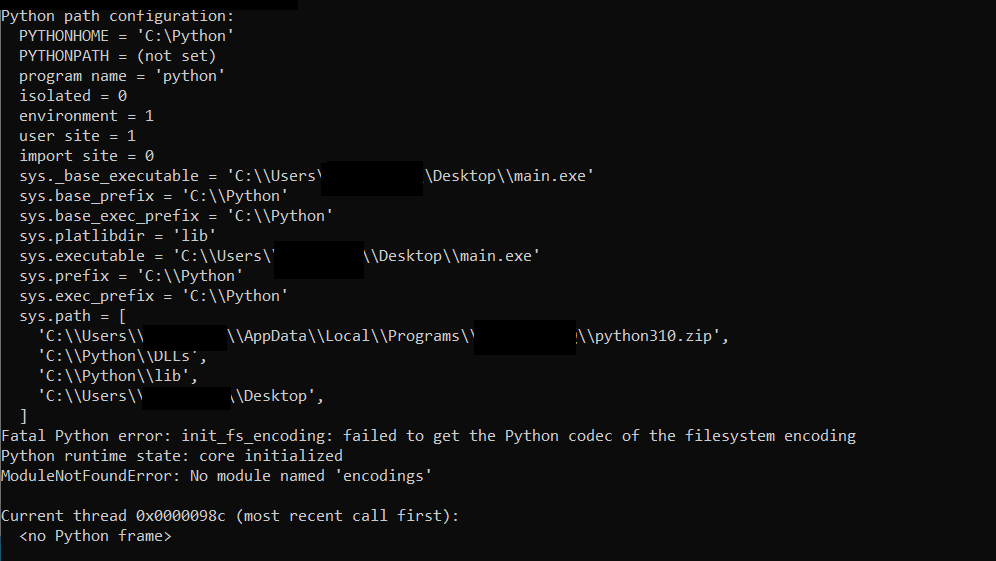Click the python310.zip path text

(656, 336)
